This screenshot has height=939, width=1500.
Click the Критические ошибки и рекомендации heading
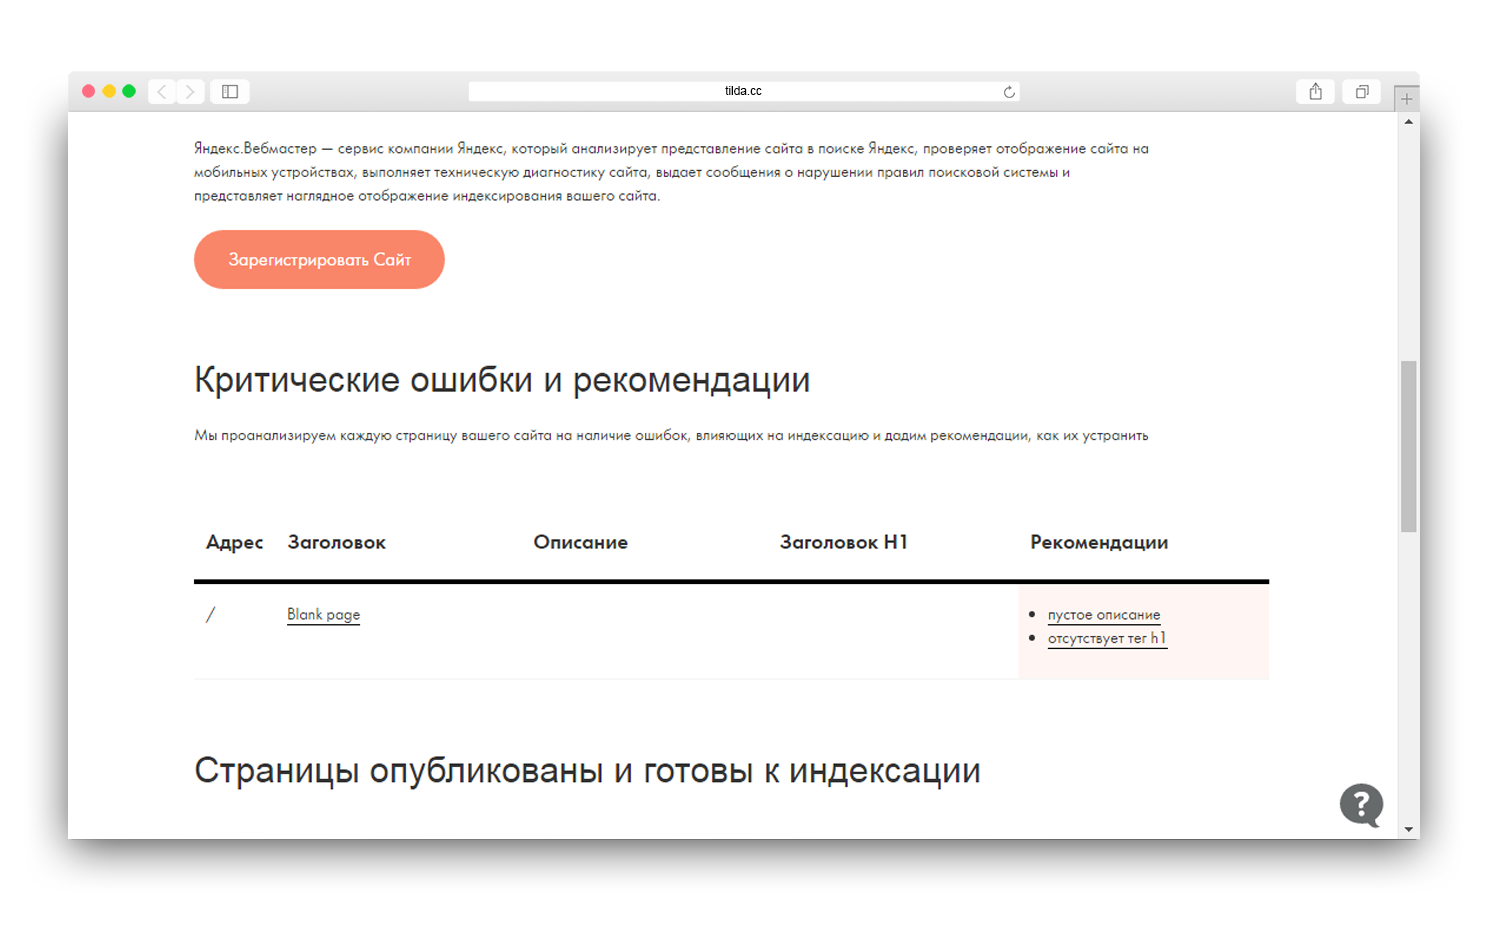point(502,380)
